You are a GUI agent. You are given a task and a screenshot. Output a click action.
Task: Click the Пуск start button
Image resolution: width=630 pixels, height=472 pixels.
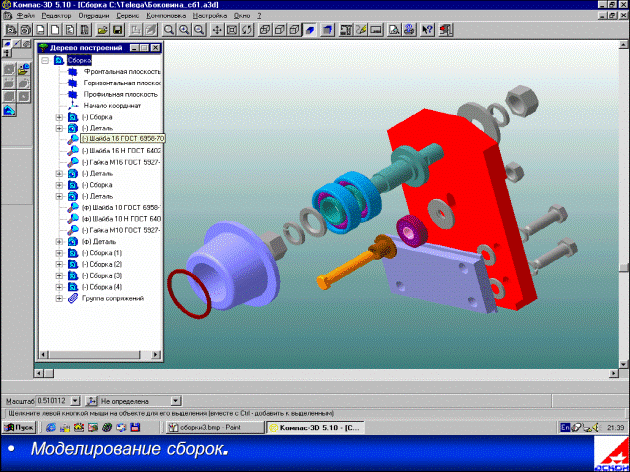19,427
